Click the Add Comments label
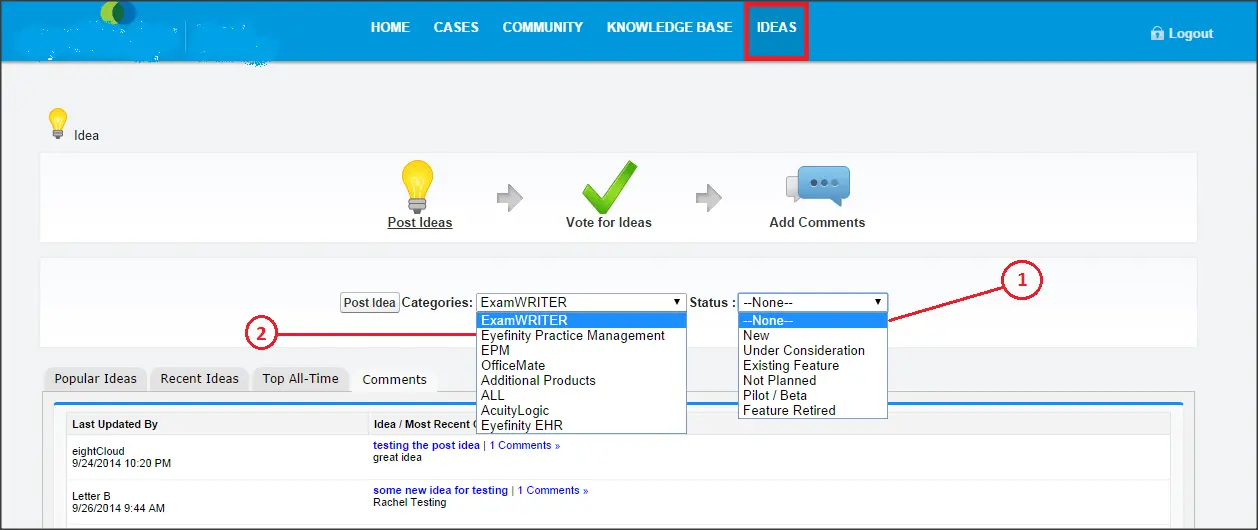The width and height of the screenshot is (1258, 530). 817,222
